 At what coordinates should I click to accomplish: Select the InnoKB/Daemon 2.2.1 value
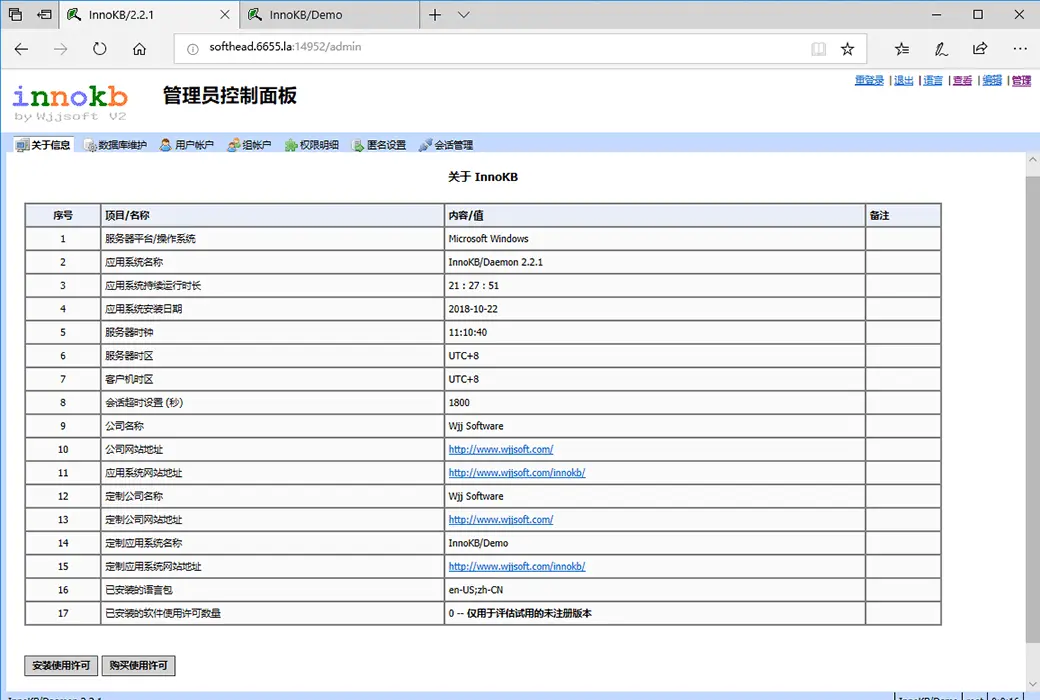tap(495, 262)
